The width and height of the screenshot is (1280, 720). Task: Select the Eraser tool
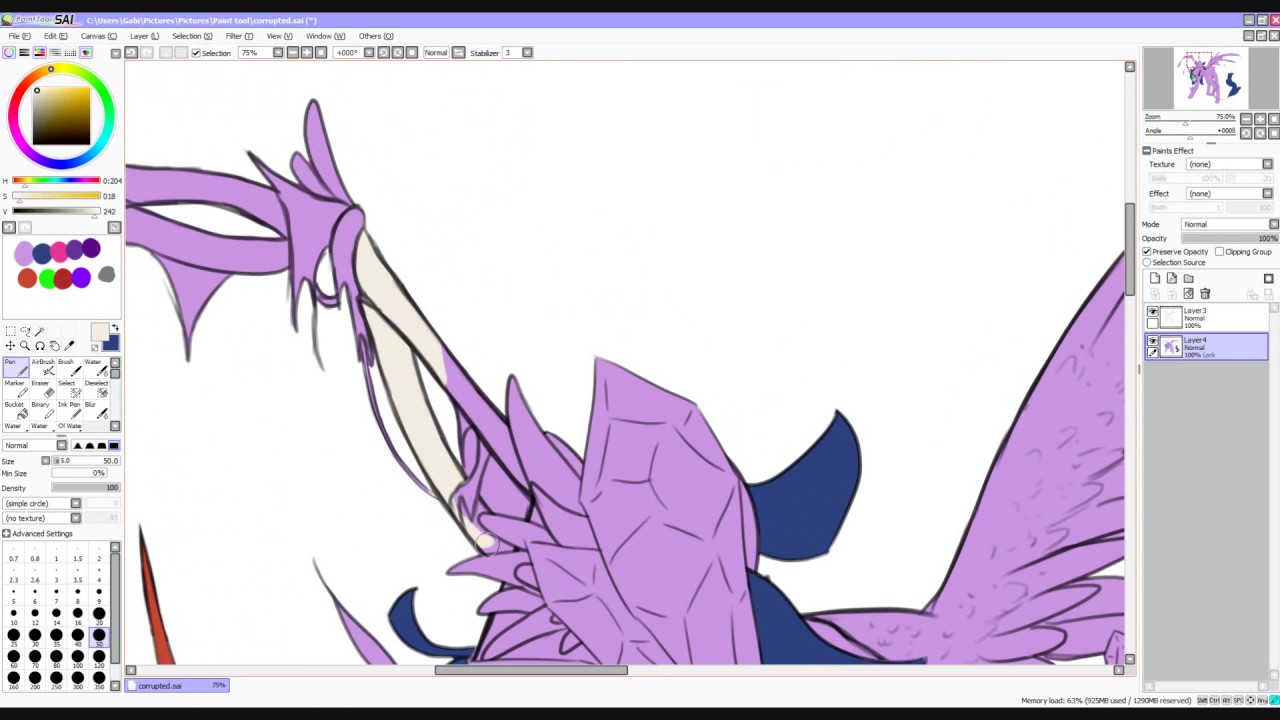tap(43, 388)
